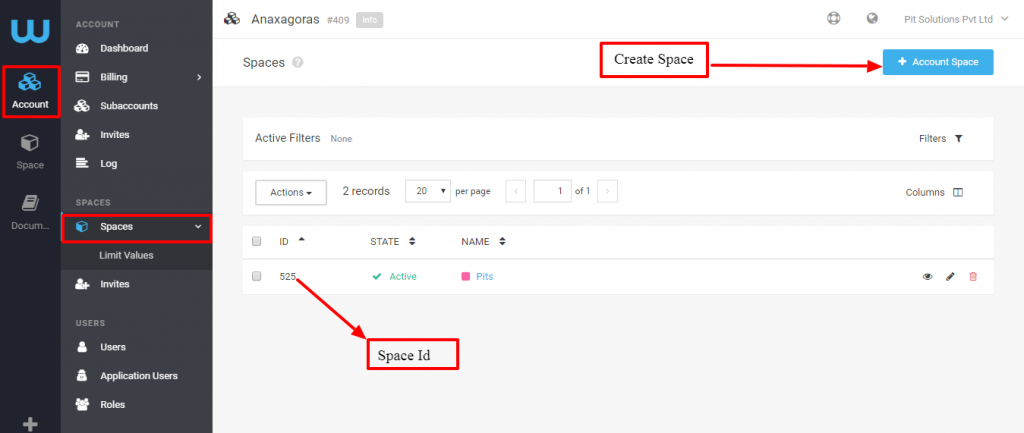Click the Roles group icon
Viewport: 1024px width, 433px height.
(82, 404)
